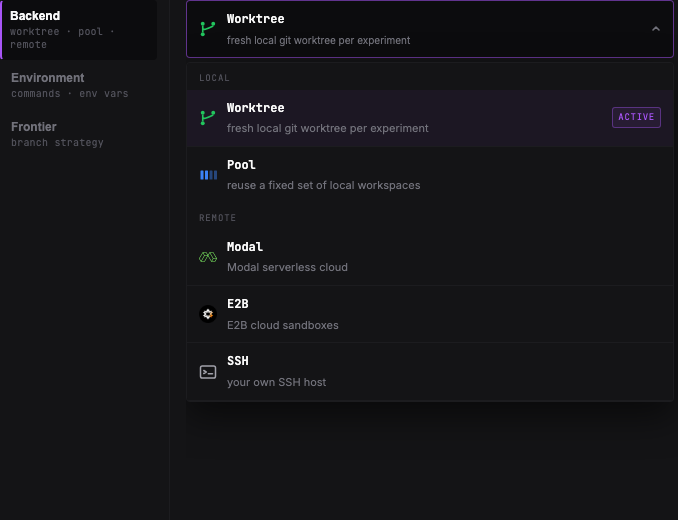Image resolution: width=678 pixels, height=520 pixels.
Task: Select the Modal serverless cloud option
Action: pos(430,257)
